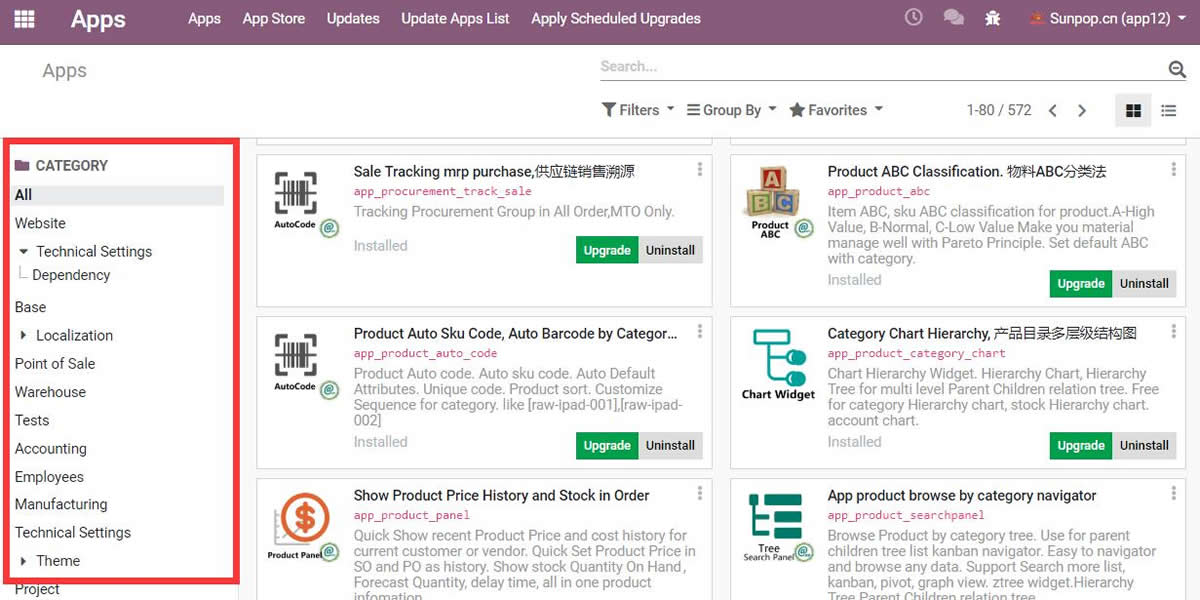Open kebab menu on Product ABC Classification card
Screen dimensions: 1200x600
(x=1174, y=170)
